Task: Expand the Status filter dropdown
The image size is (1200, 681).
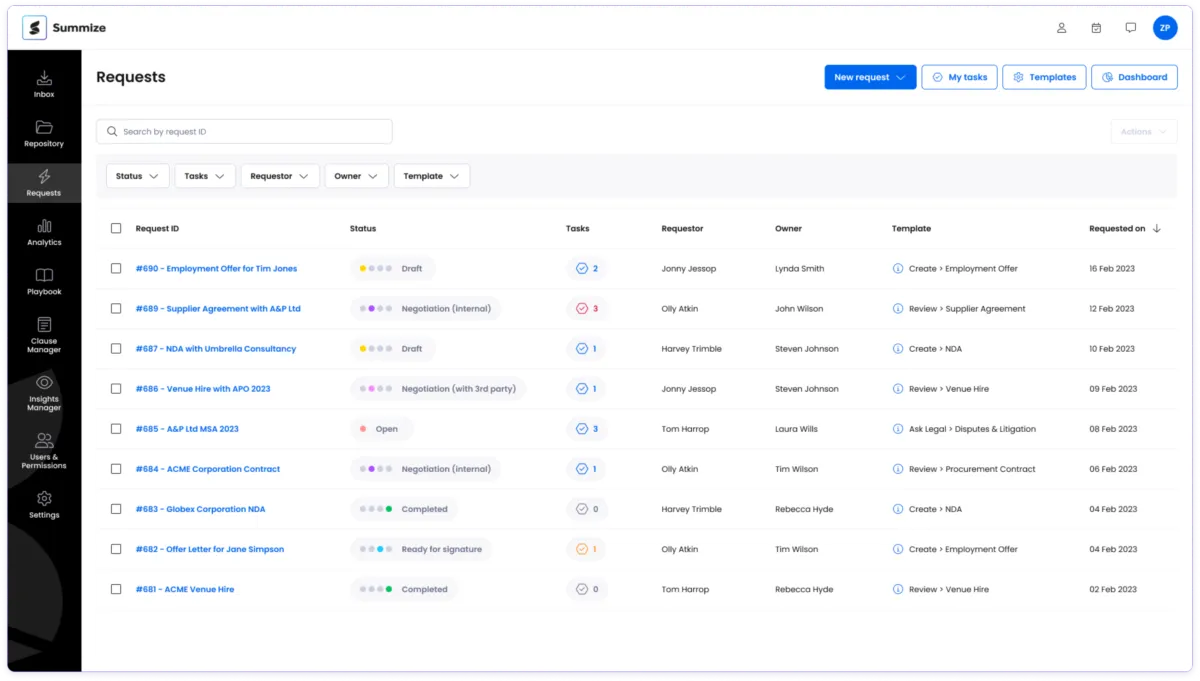Action: 138,176
